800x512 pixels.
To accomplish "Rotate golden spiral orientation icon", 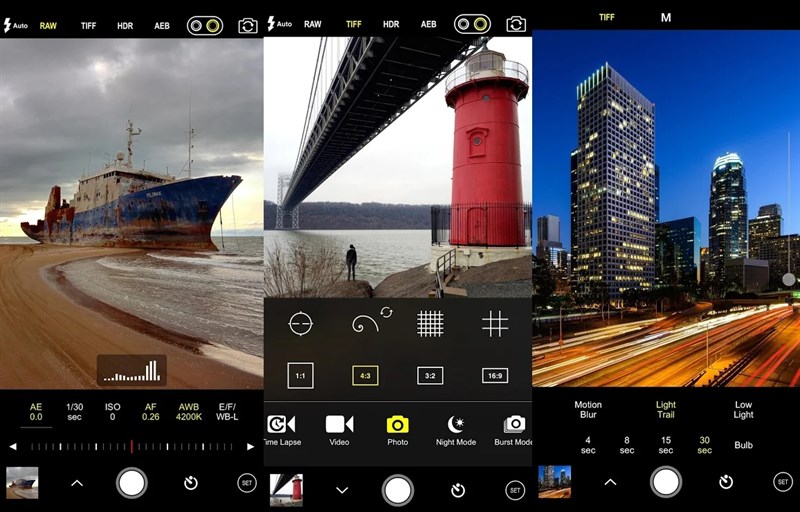I will tap(386, 312).
